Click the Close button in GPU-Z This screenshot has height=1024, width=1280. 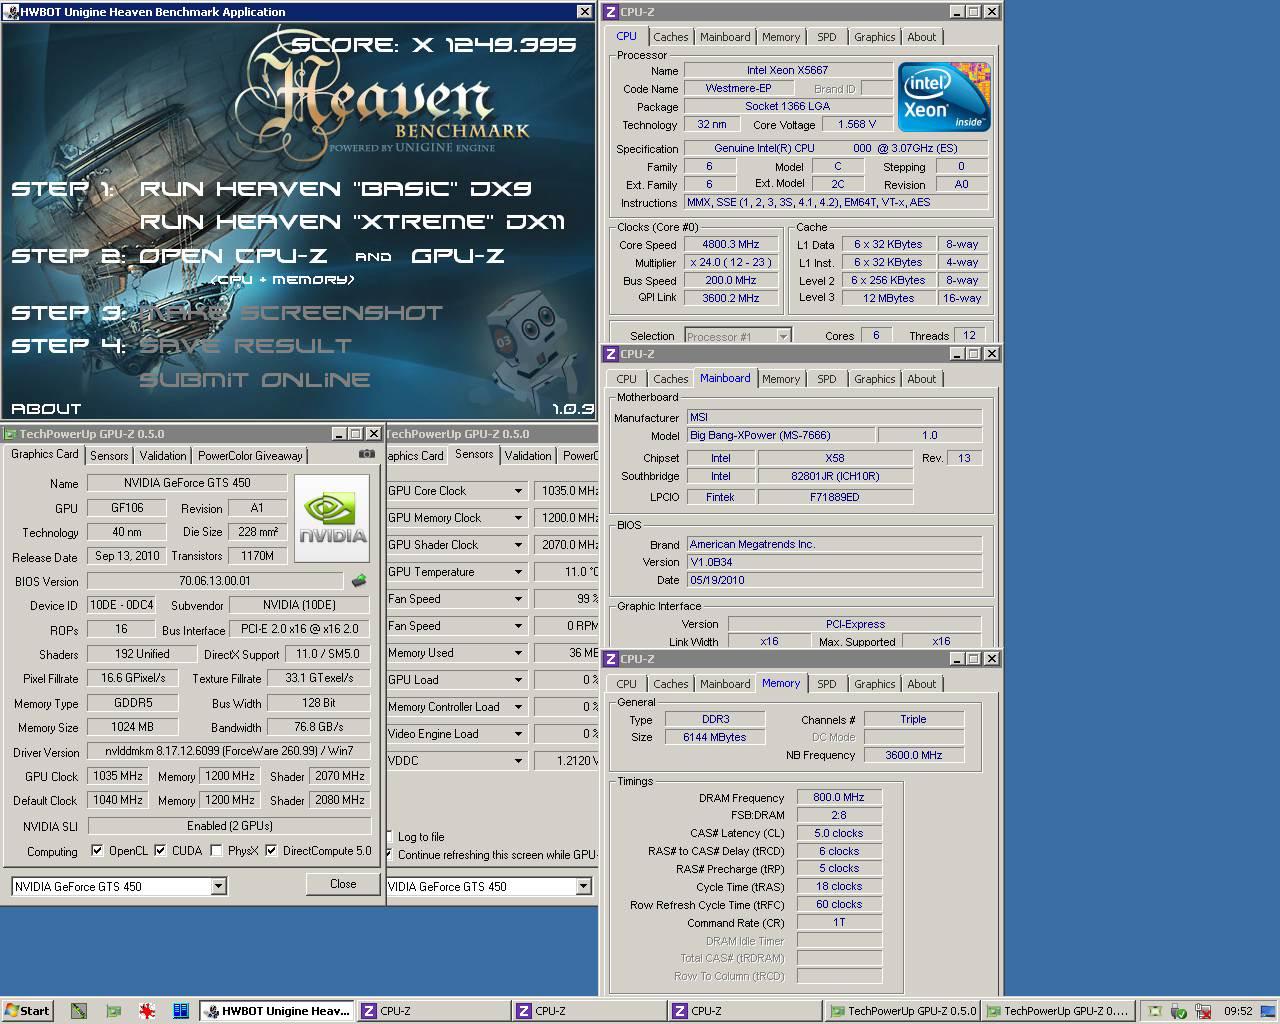(x=343, y=884)
